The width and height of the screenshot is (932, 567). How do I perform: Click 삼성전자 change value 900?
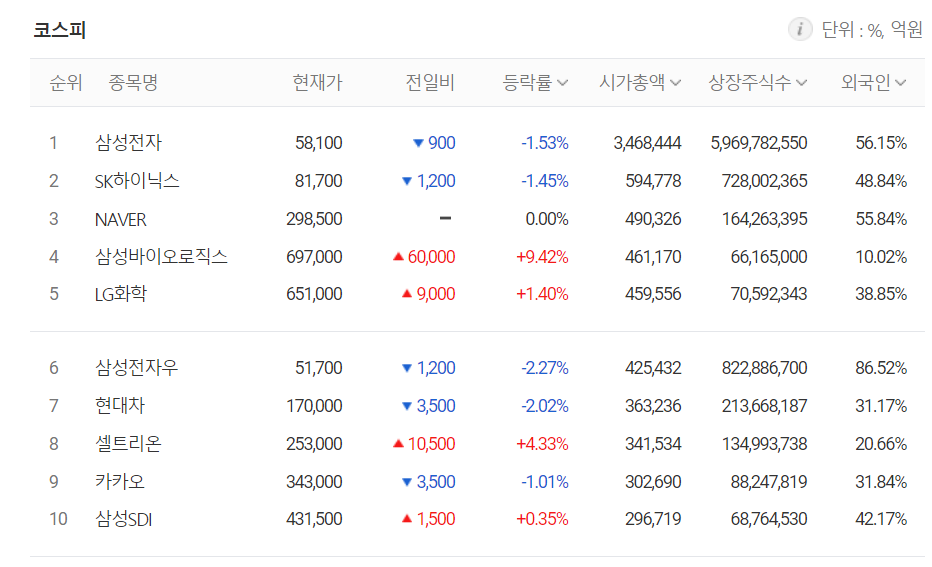click(442, 143)
